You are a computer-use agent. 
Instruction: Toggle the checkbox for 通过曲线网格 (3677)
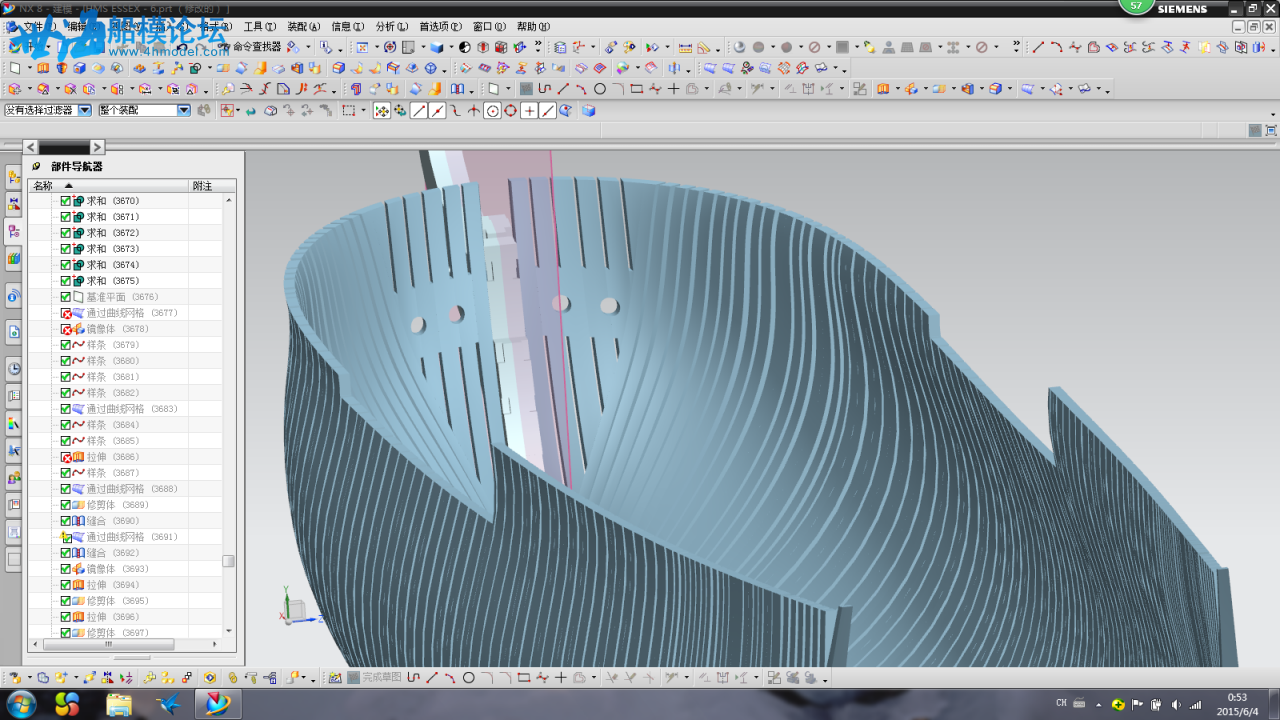click(66, 313)
